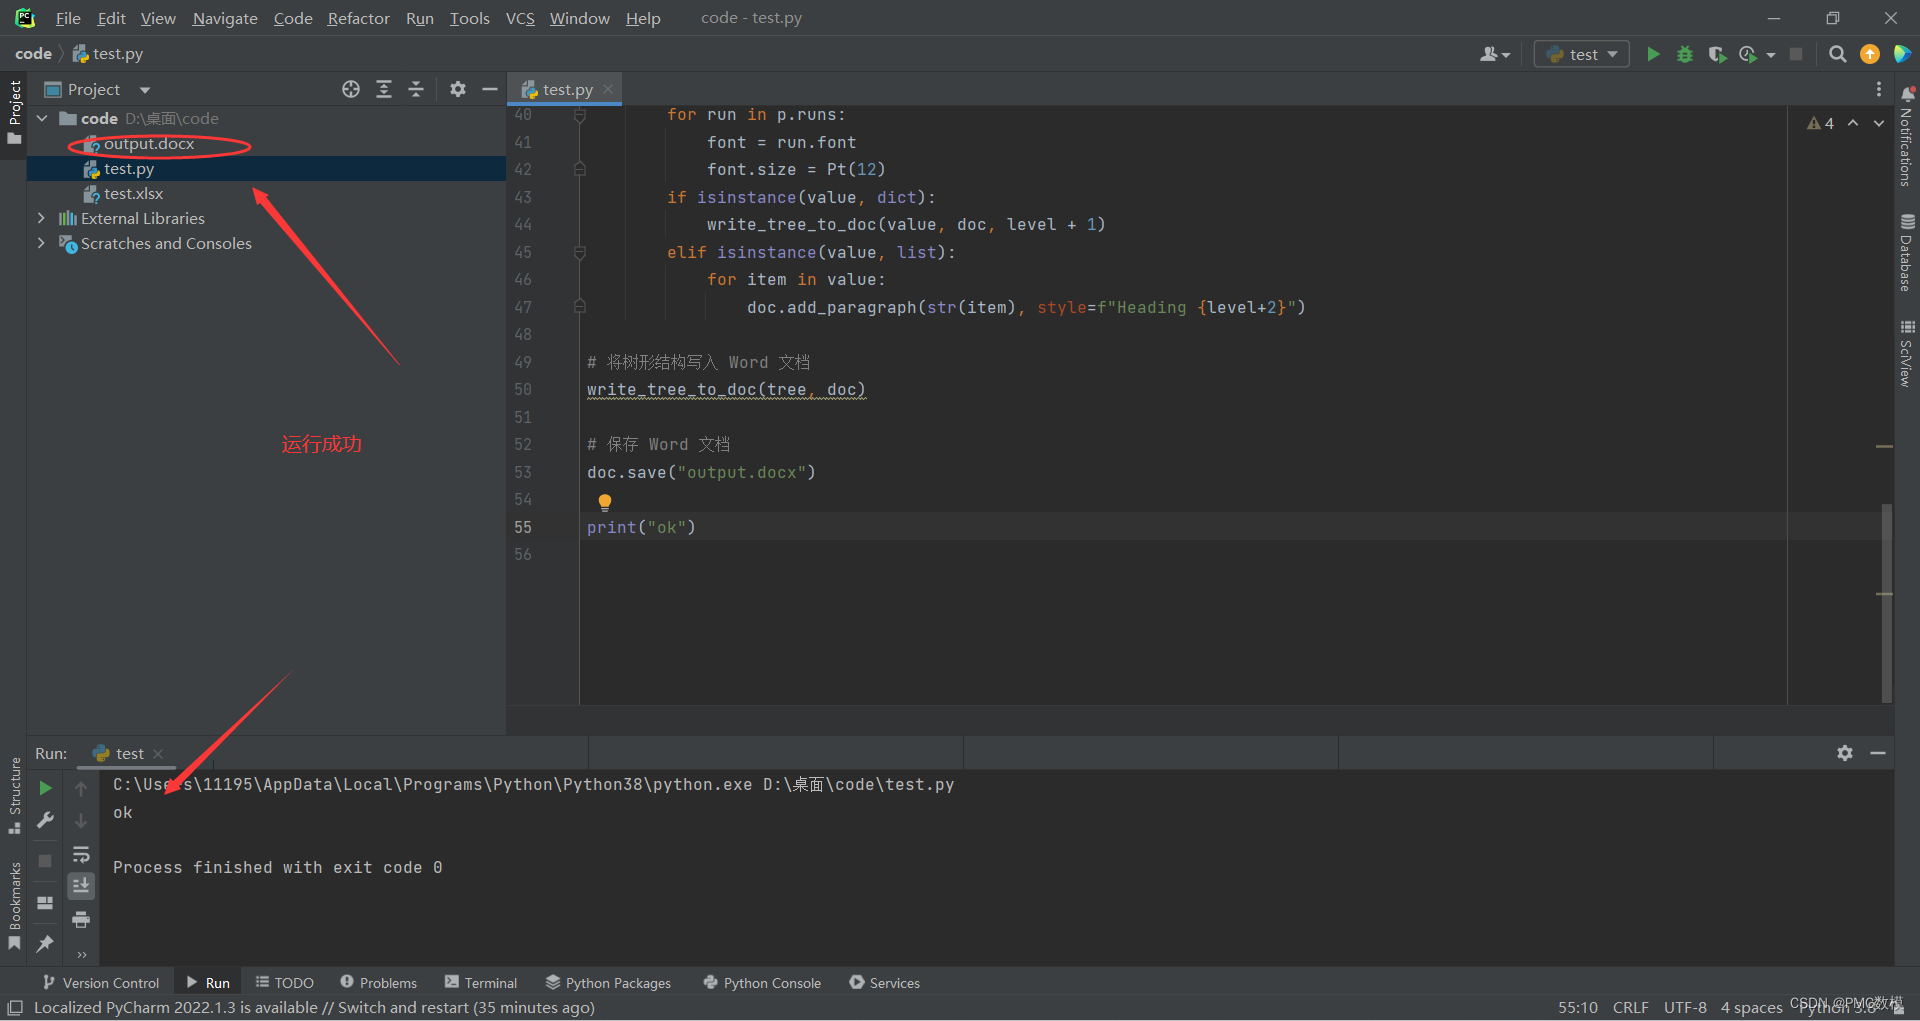Fold the elif block at line 45
The image size is (1920, 1021).
coord(579,252)
